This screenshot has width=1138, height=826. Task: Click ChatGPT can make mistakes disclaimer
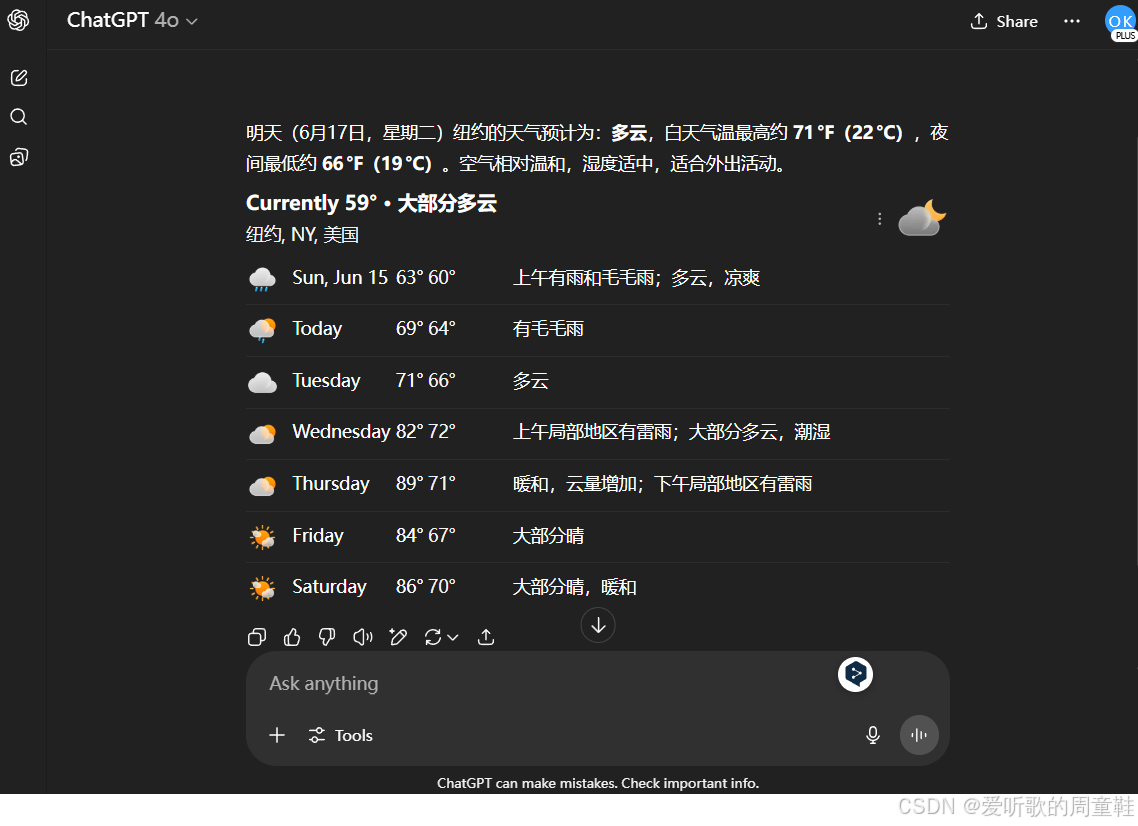(x=598, y=783)
